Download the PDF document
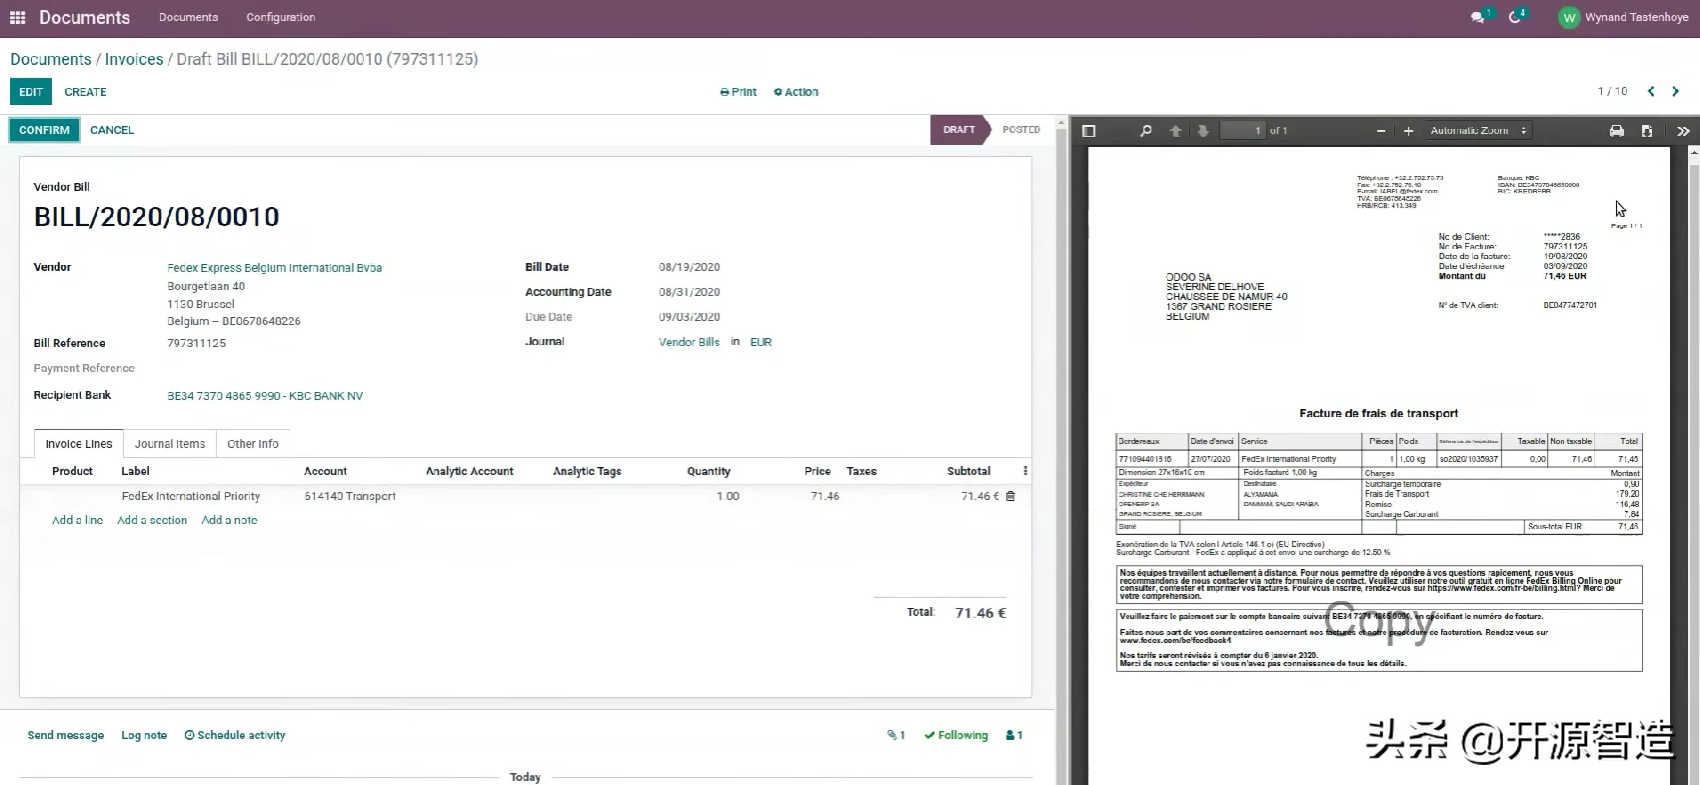This screenshot has width=1700, height=785. [1647, 131]
